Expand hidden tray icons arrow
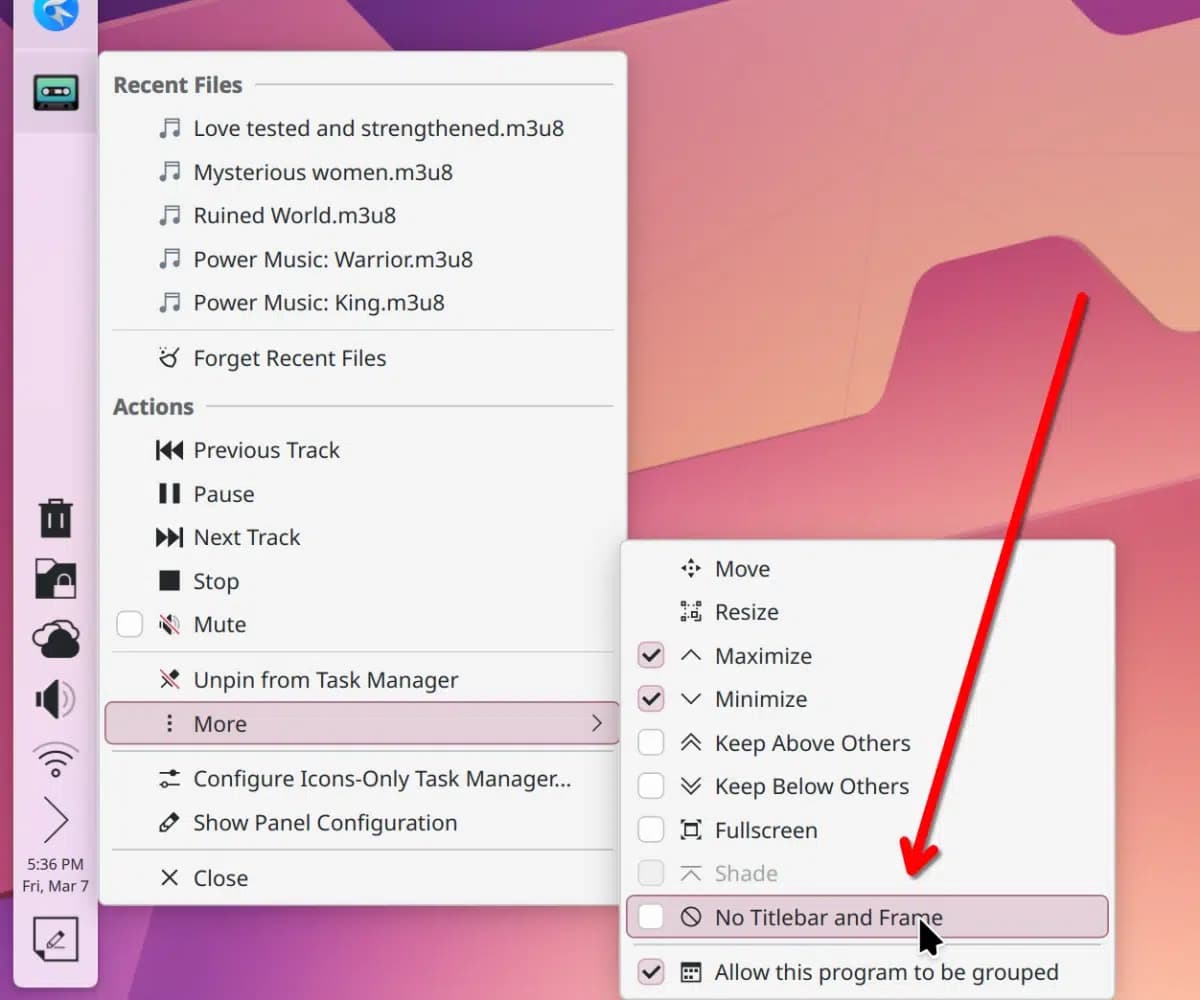Viewport: 1200px width, 1000px height. [x=56, y=820]
